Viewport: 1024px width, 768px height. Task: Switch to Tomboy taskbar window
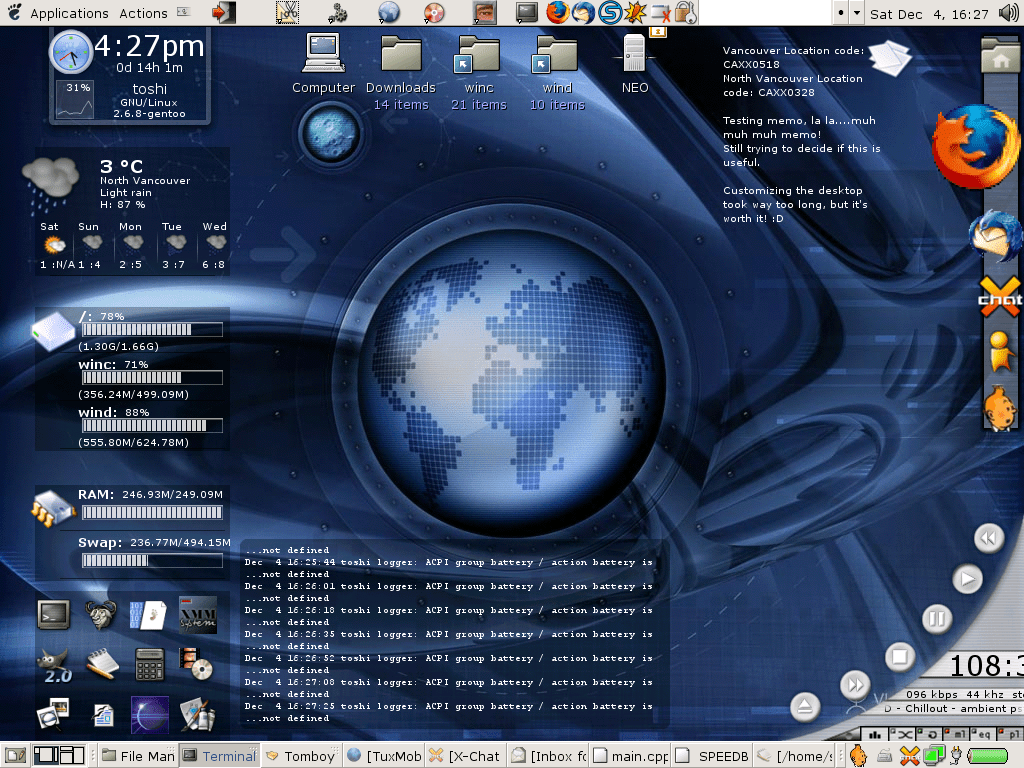[x=301, y=756]
